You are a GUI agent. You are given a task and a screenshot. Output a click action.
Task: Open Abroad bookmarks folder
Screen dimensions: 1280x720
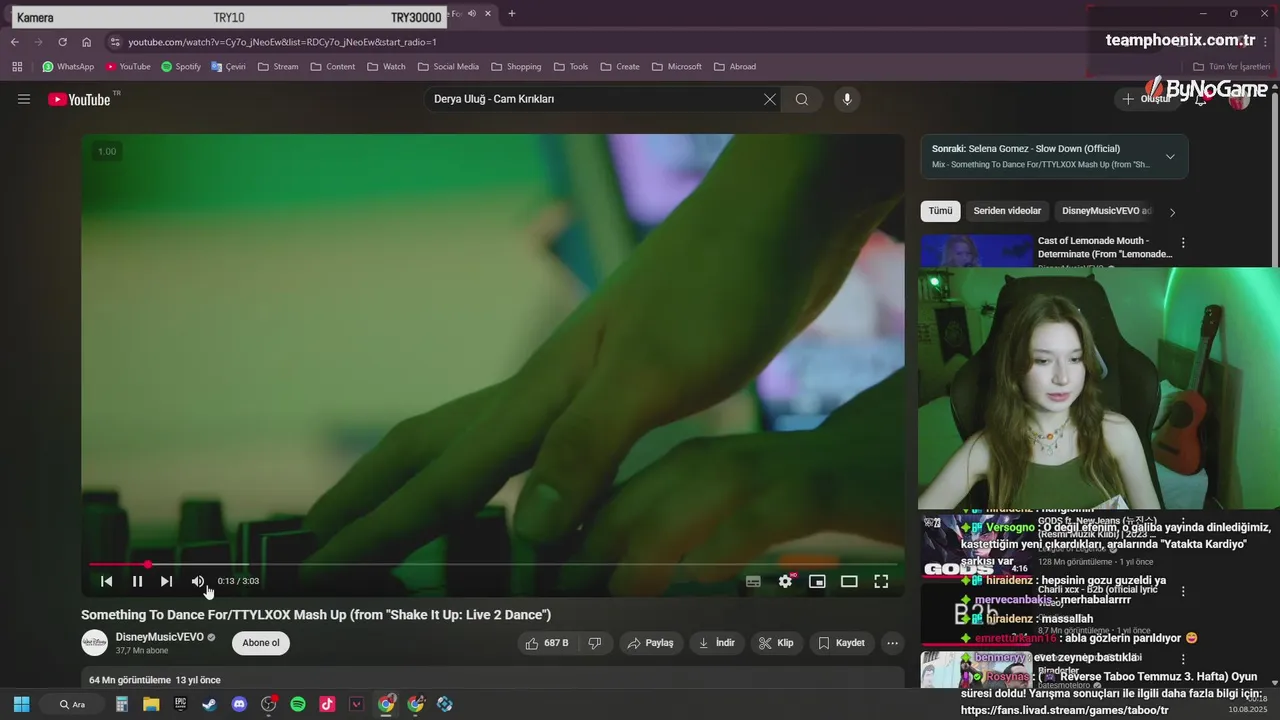click(735, 67)
